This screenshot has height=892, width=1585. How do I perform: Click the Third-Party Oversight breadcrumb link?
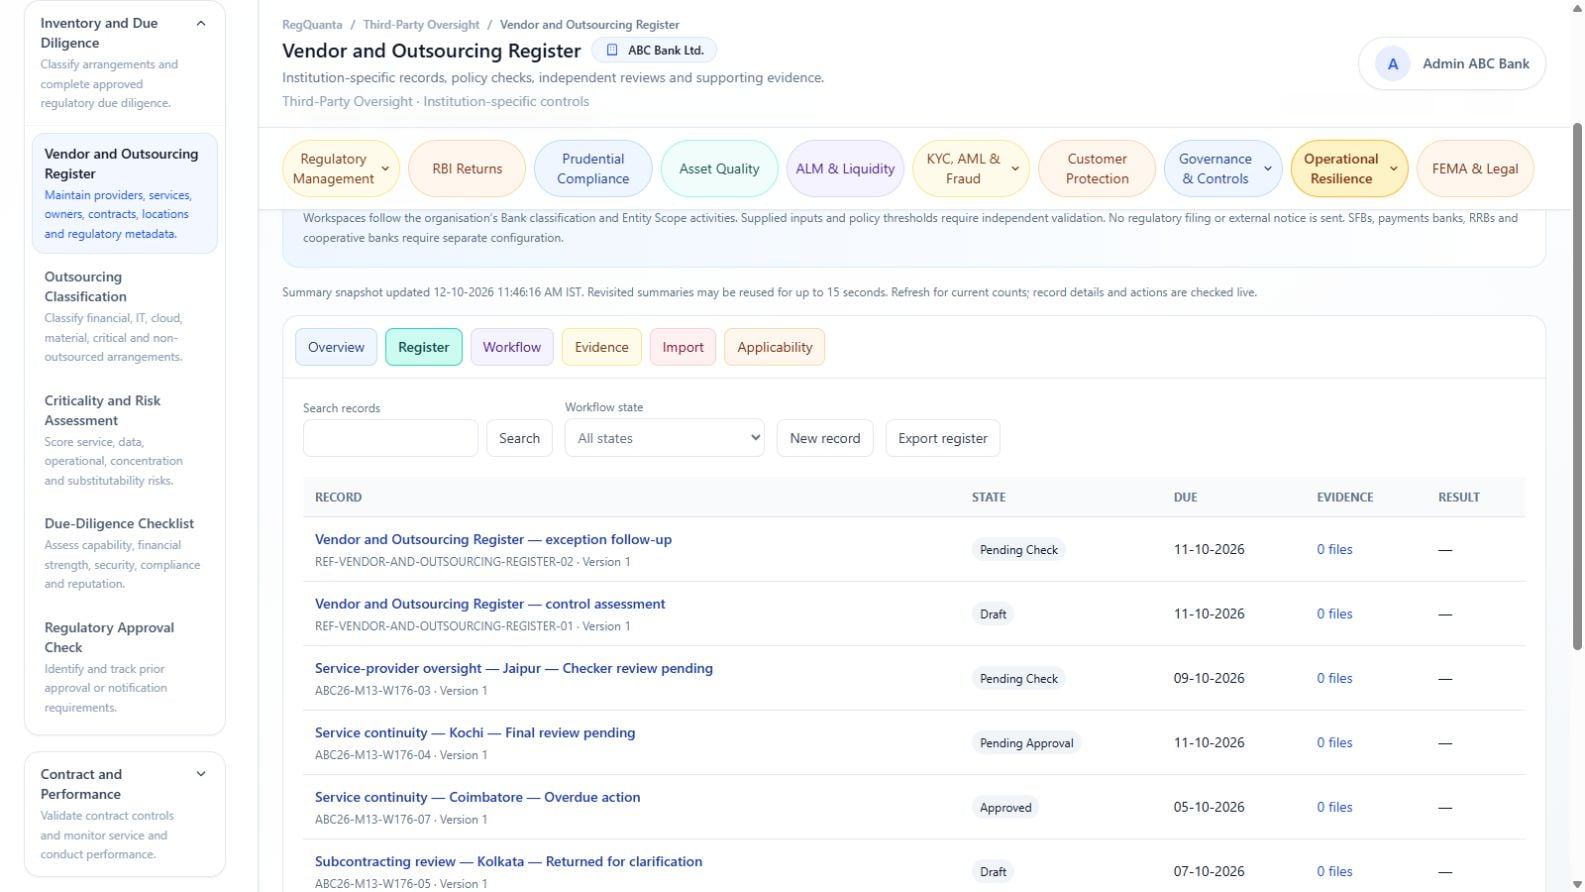coord(421,25)
